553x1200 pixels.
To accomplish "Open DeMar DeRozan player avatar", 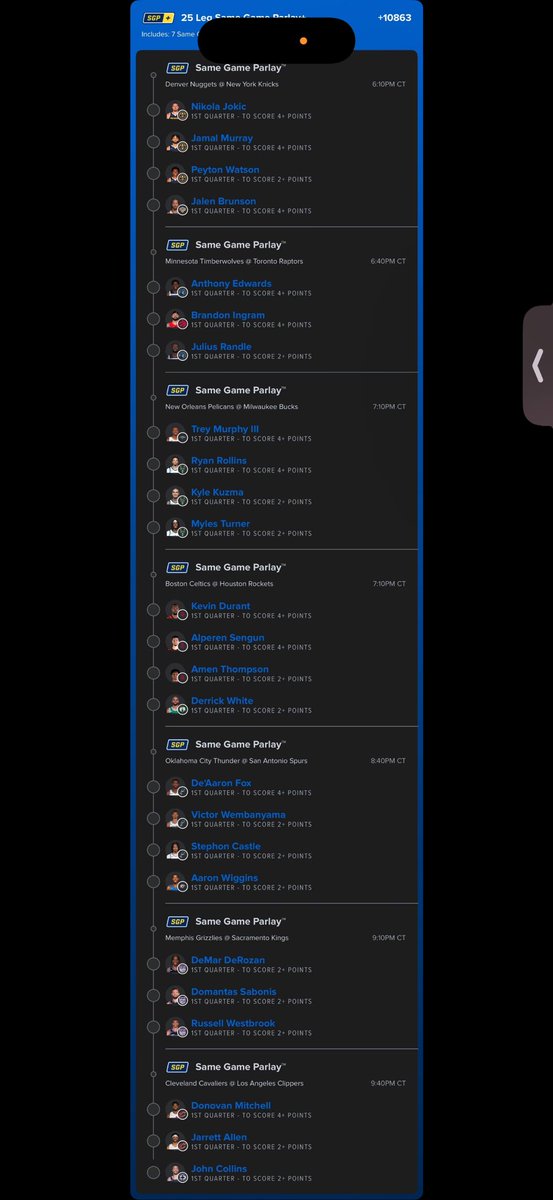I will (176, 964).
